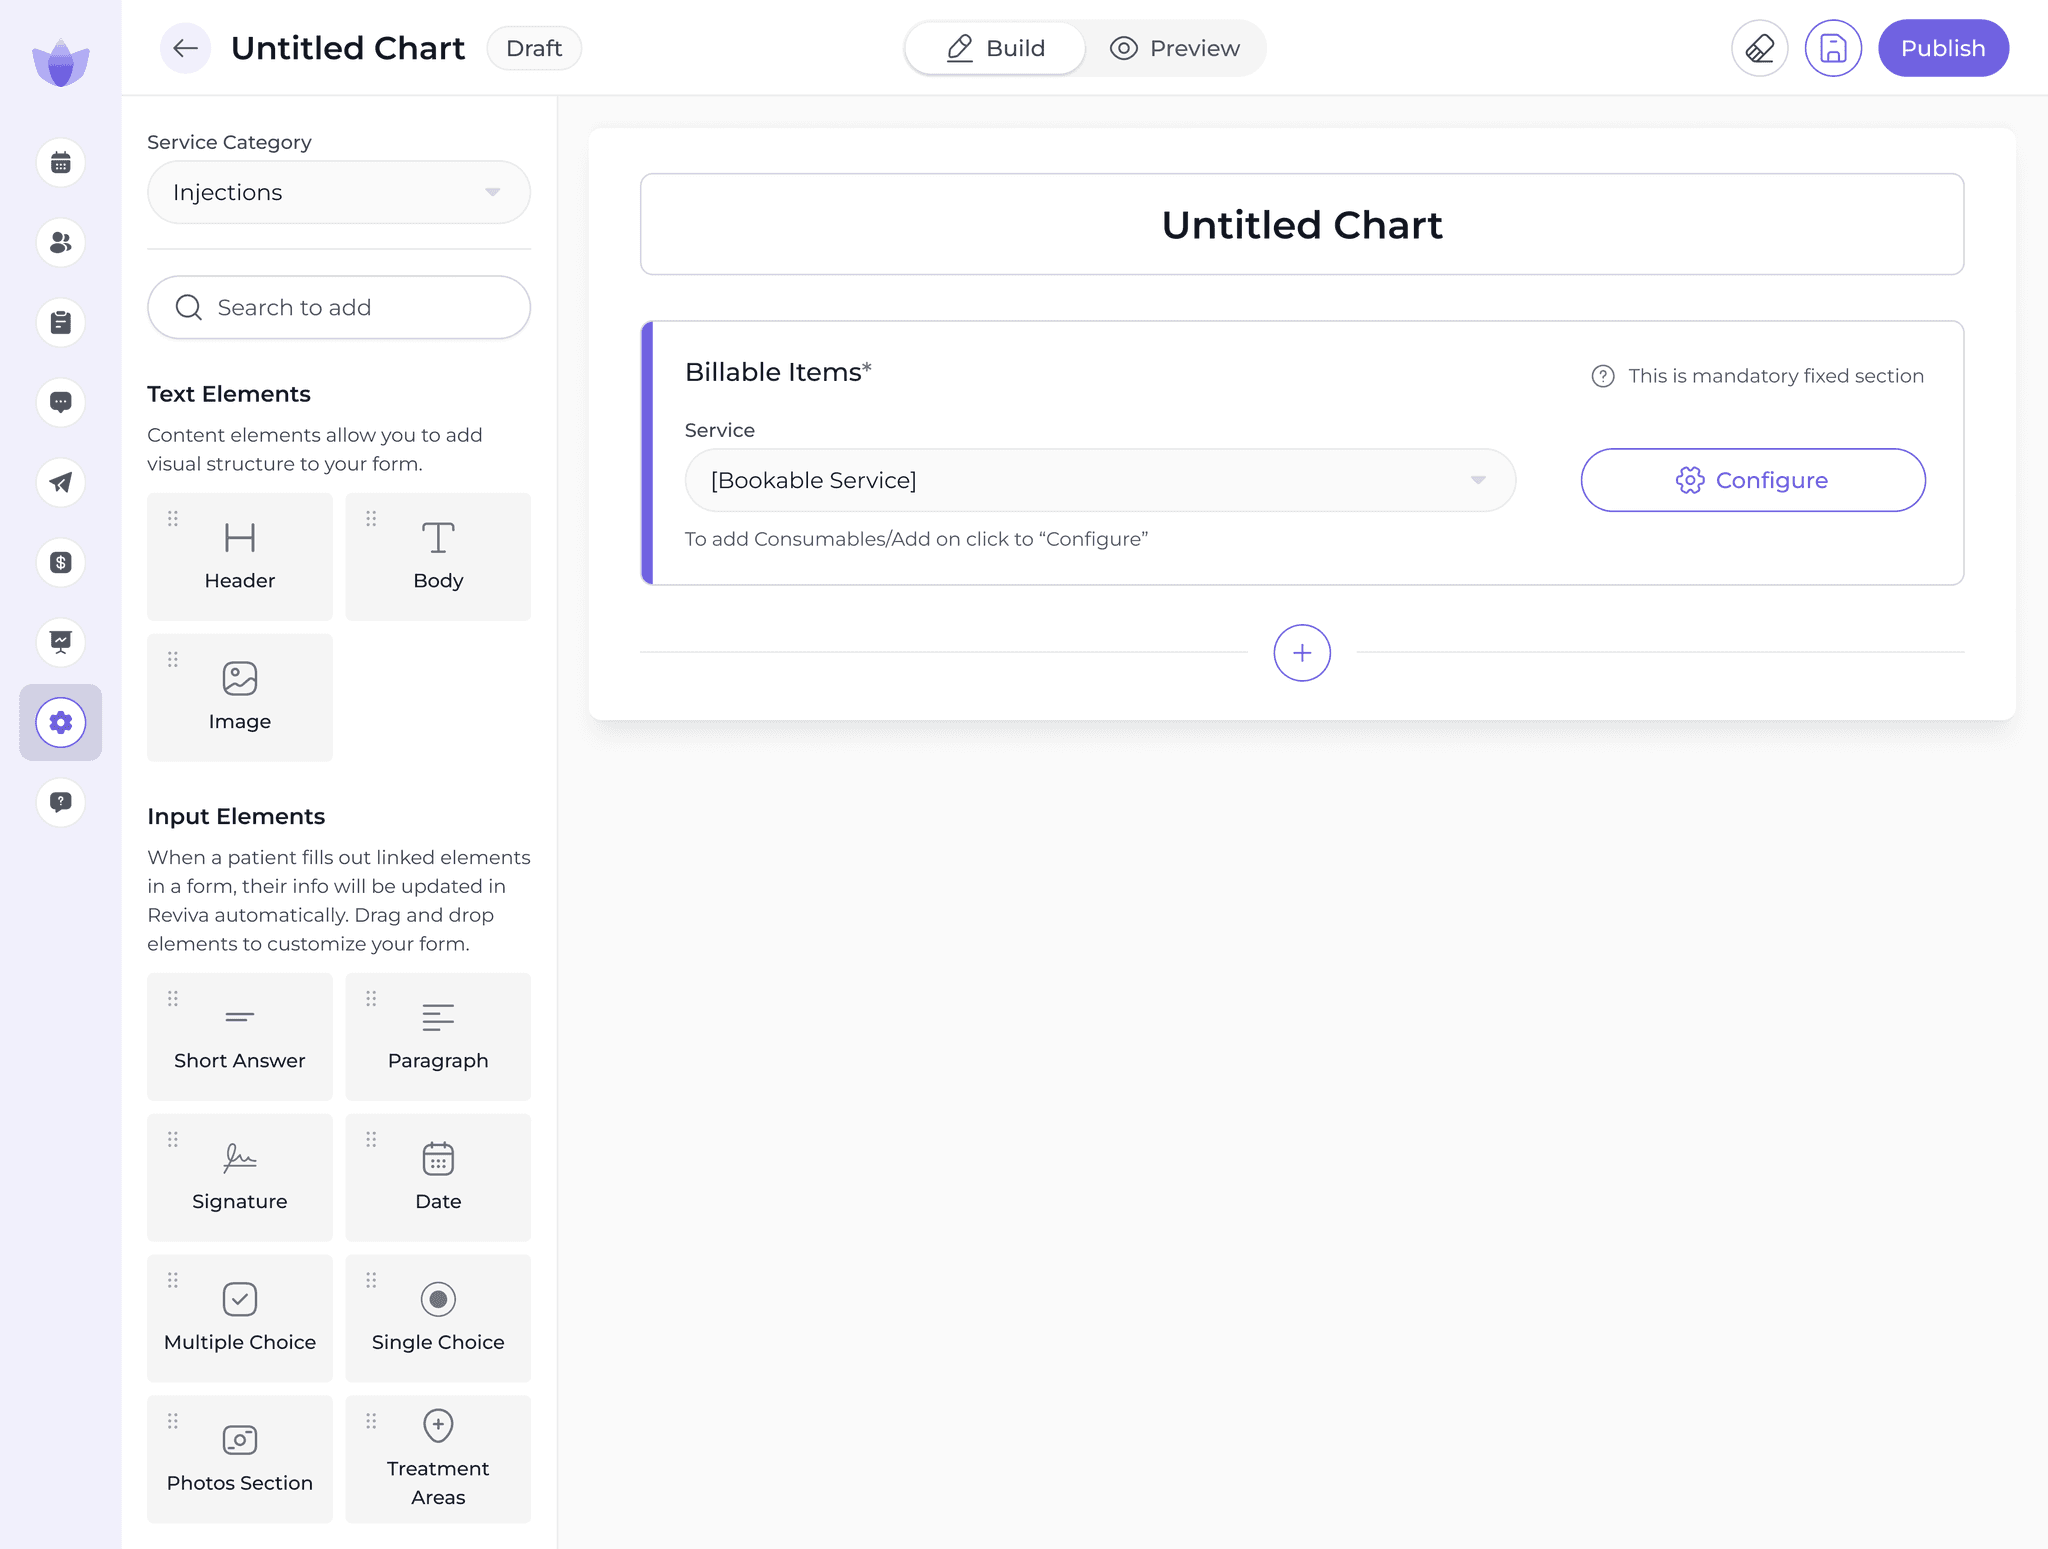This screenshot has height=1549, width=2048.
Task: Switch to the Build tab
Action: click(x=996, y=47)
